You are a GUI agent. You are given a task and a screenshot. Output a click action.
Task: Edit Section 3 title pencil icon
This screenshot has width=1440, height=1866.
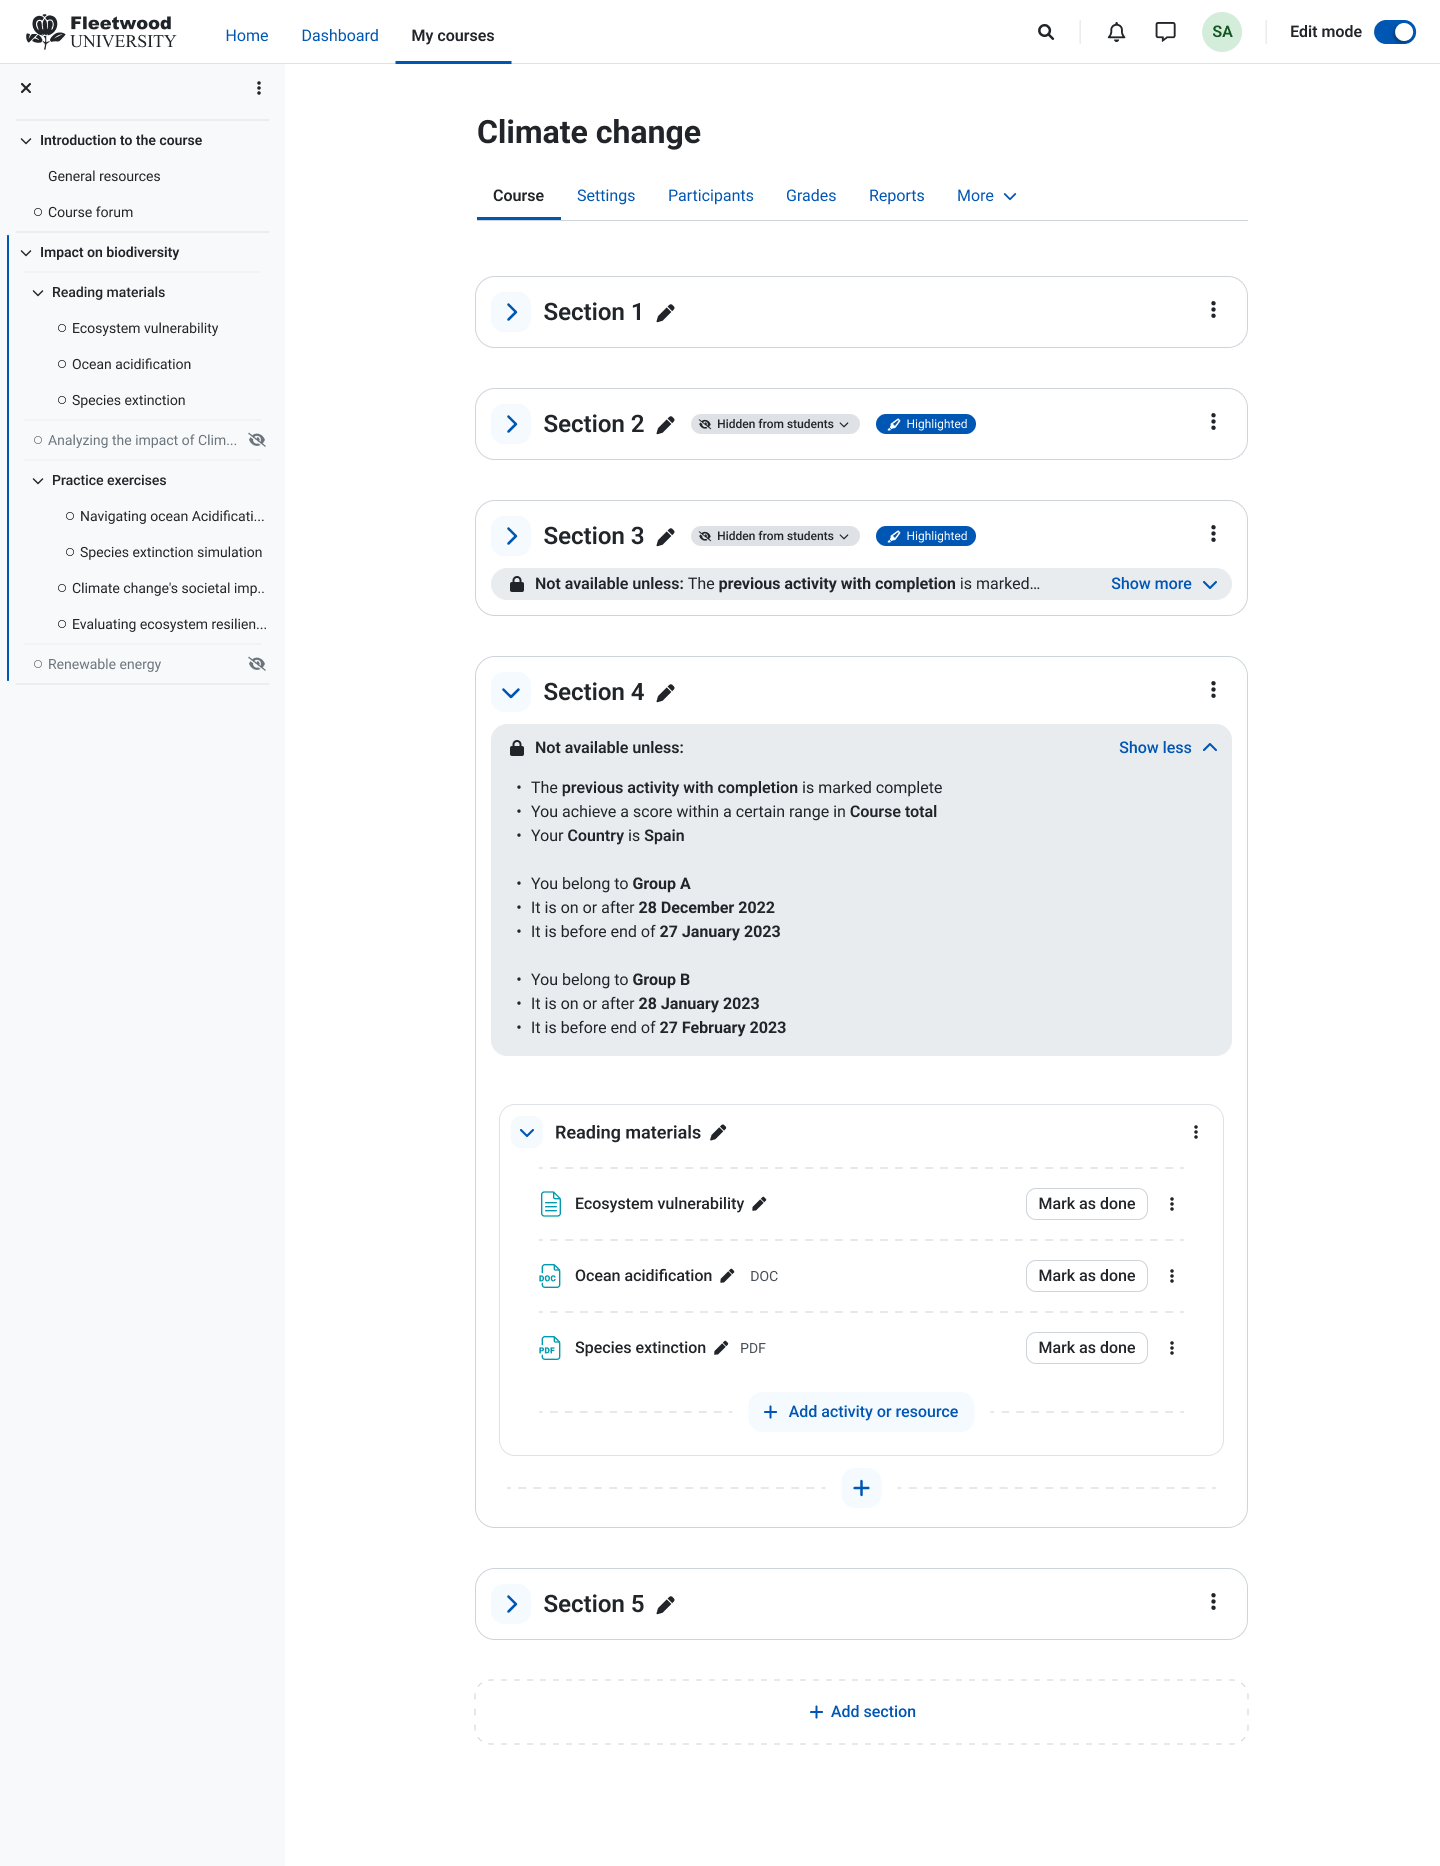[665, 537]
